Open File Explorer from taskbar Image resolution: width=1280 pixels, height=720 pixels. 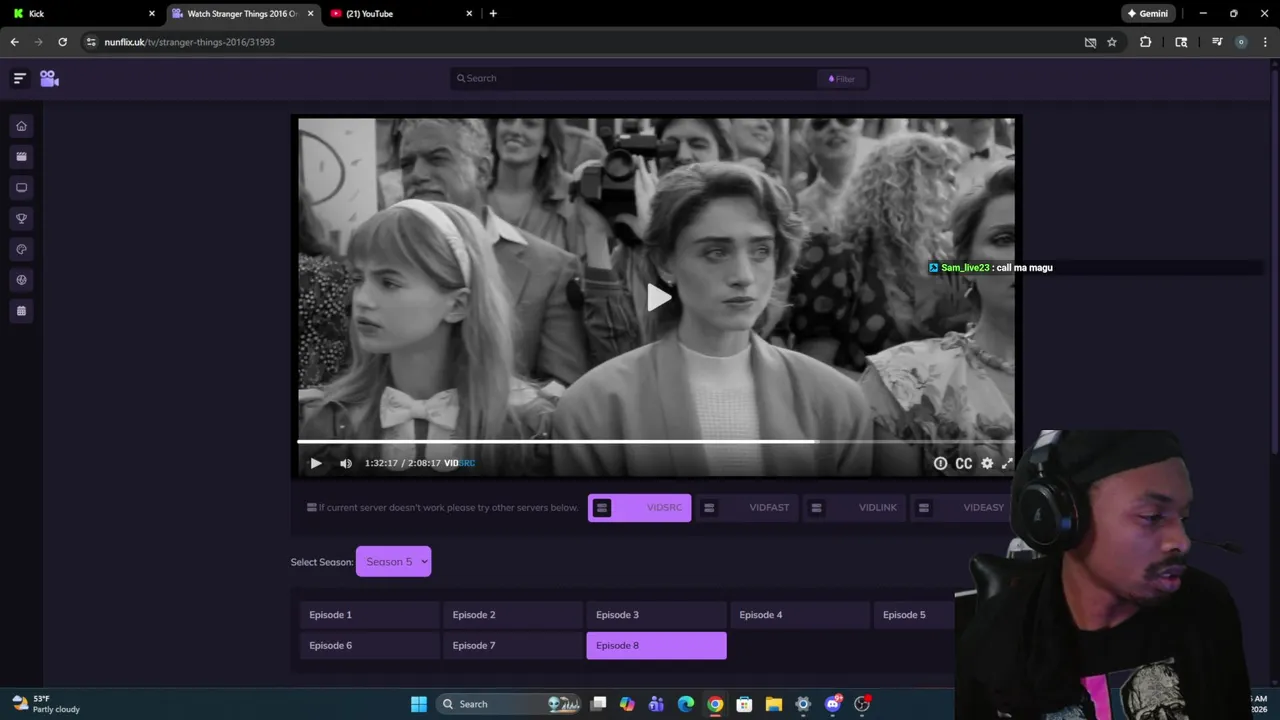click(x=774, y=704)
